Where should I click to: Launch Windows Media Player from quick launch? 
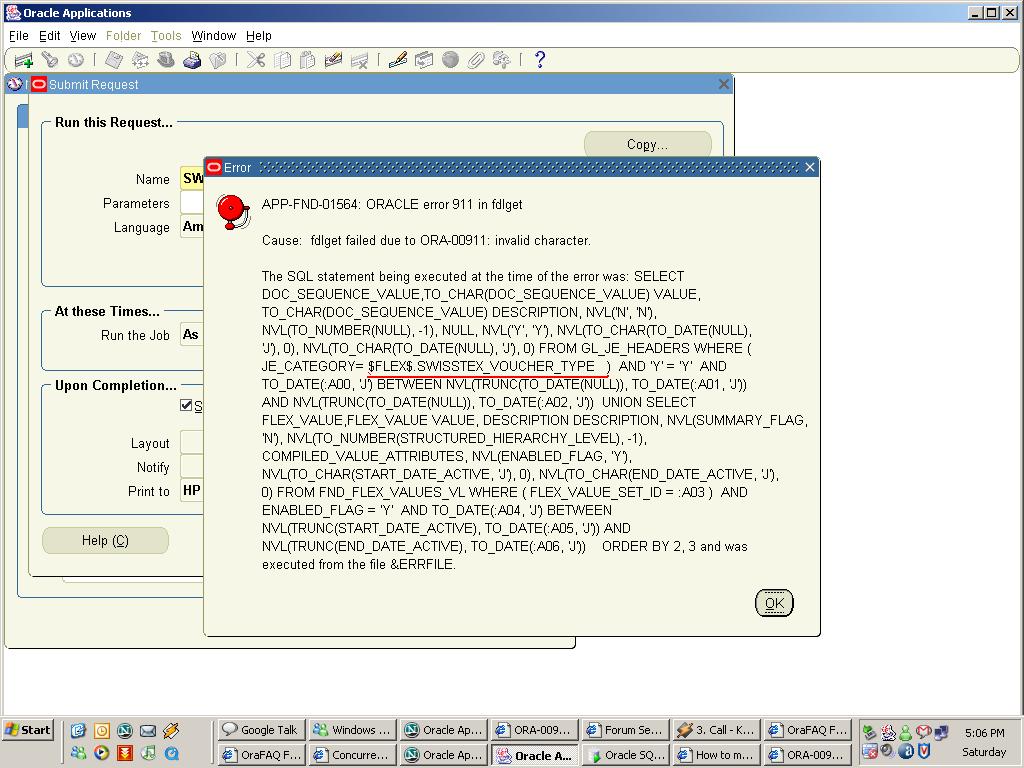pyautogui.click(x=101, y=753)
